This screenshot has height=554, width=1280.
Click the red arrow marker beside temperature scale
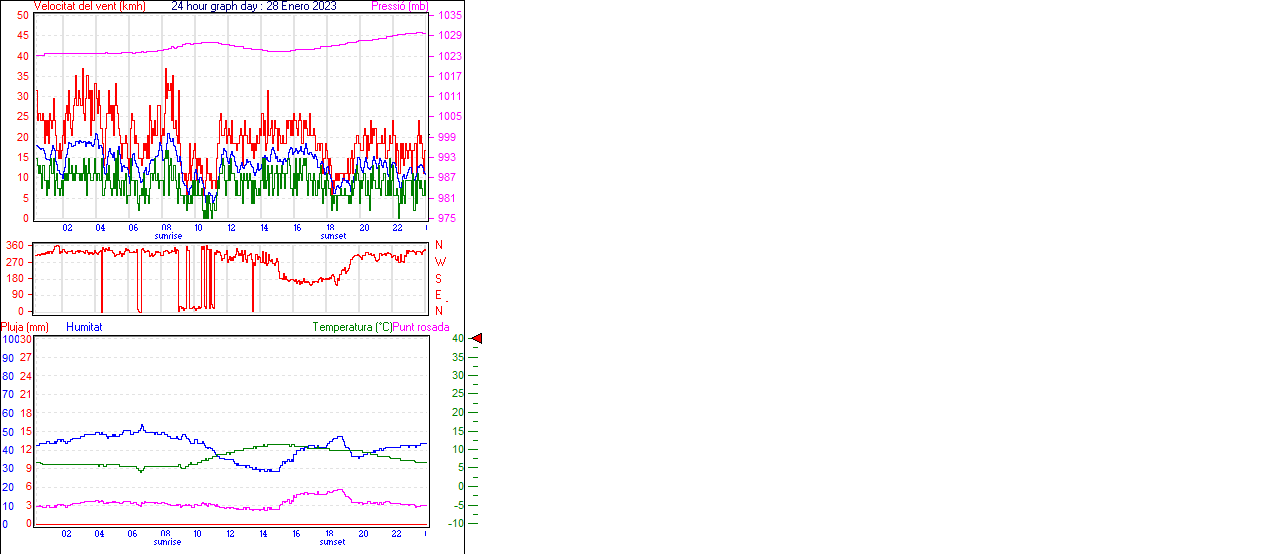(476, 339)
